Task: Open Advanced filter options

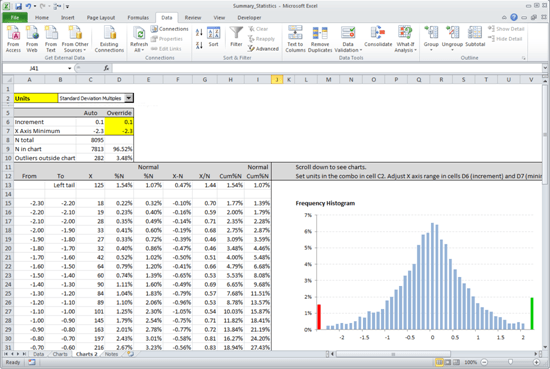Action: 263,49
